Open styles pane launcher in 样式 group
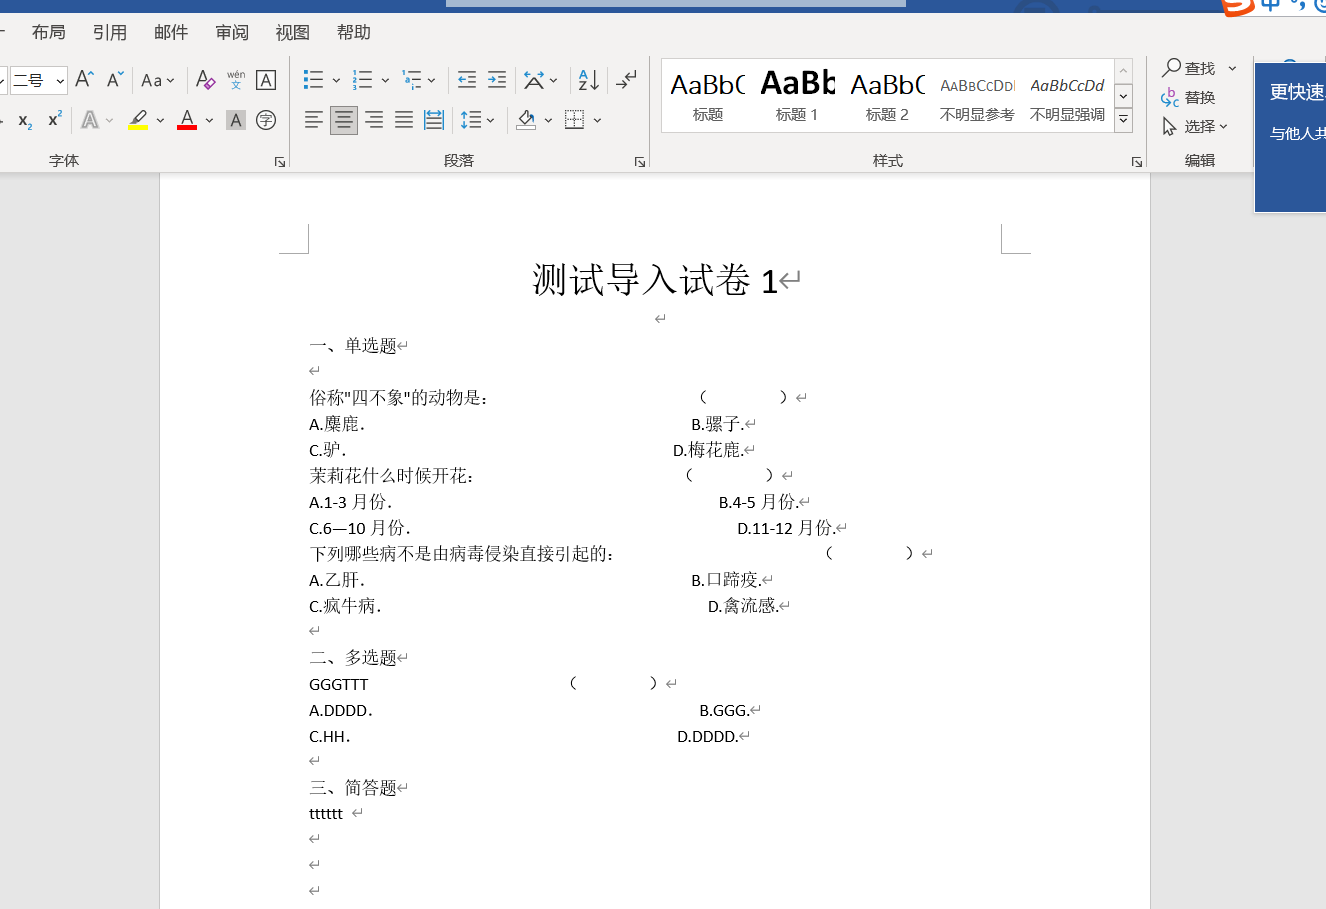Image resolution: width=1326 pixels, height=909 pixels. click(1137, 162)
